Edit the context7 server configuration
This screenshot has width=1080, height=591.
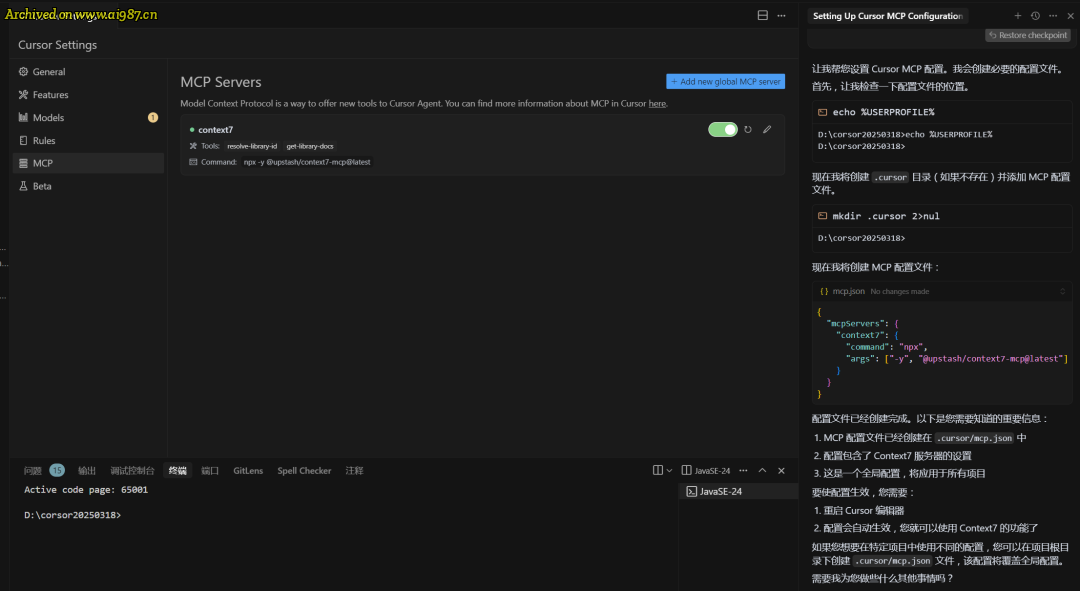(767, 129)
